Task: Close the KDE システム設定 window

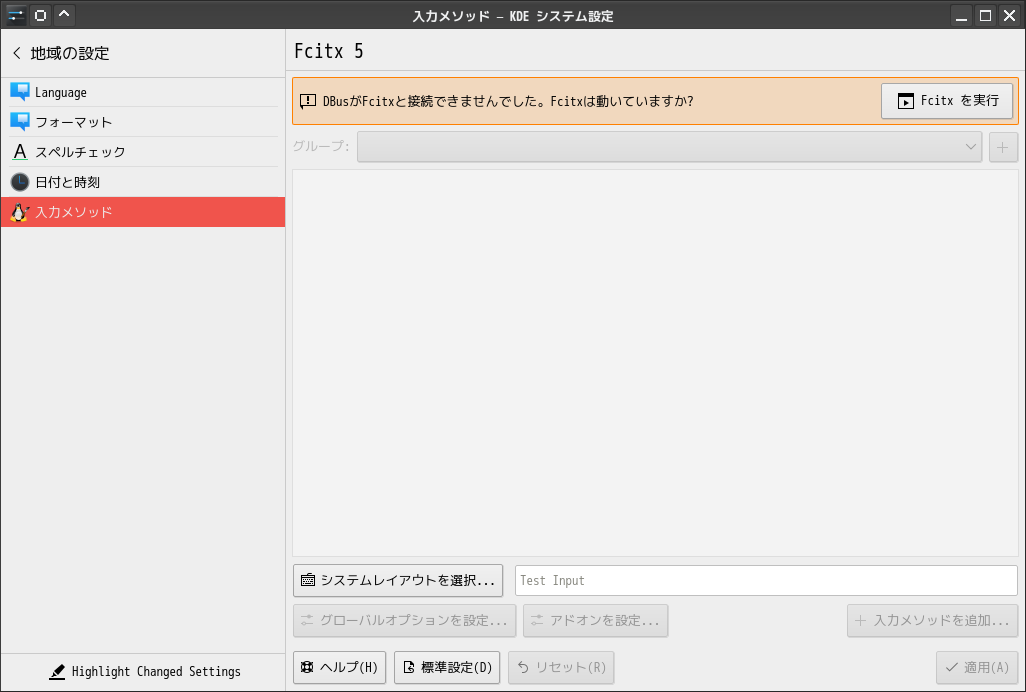Action: [1010, 16]
